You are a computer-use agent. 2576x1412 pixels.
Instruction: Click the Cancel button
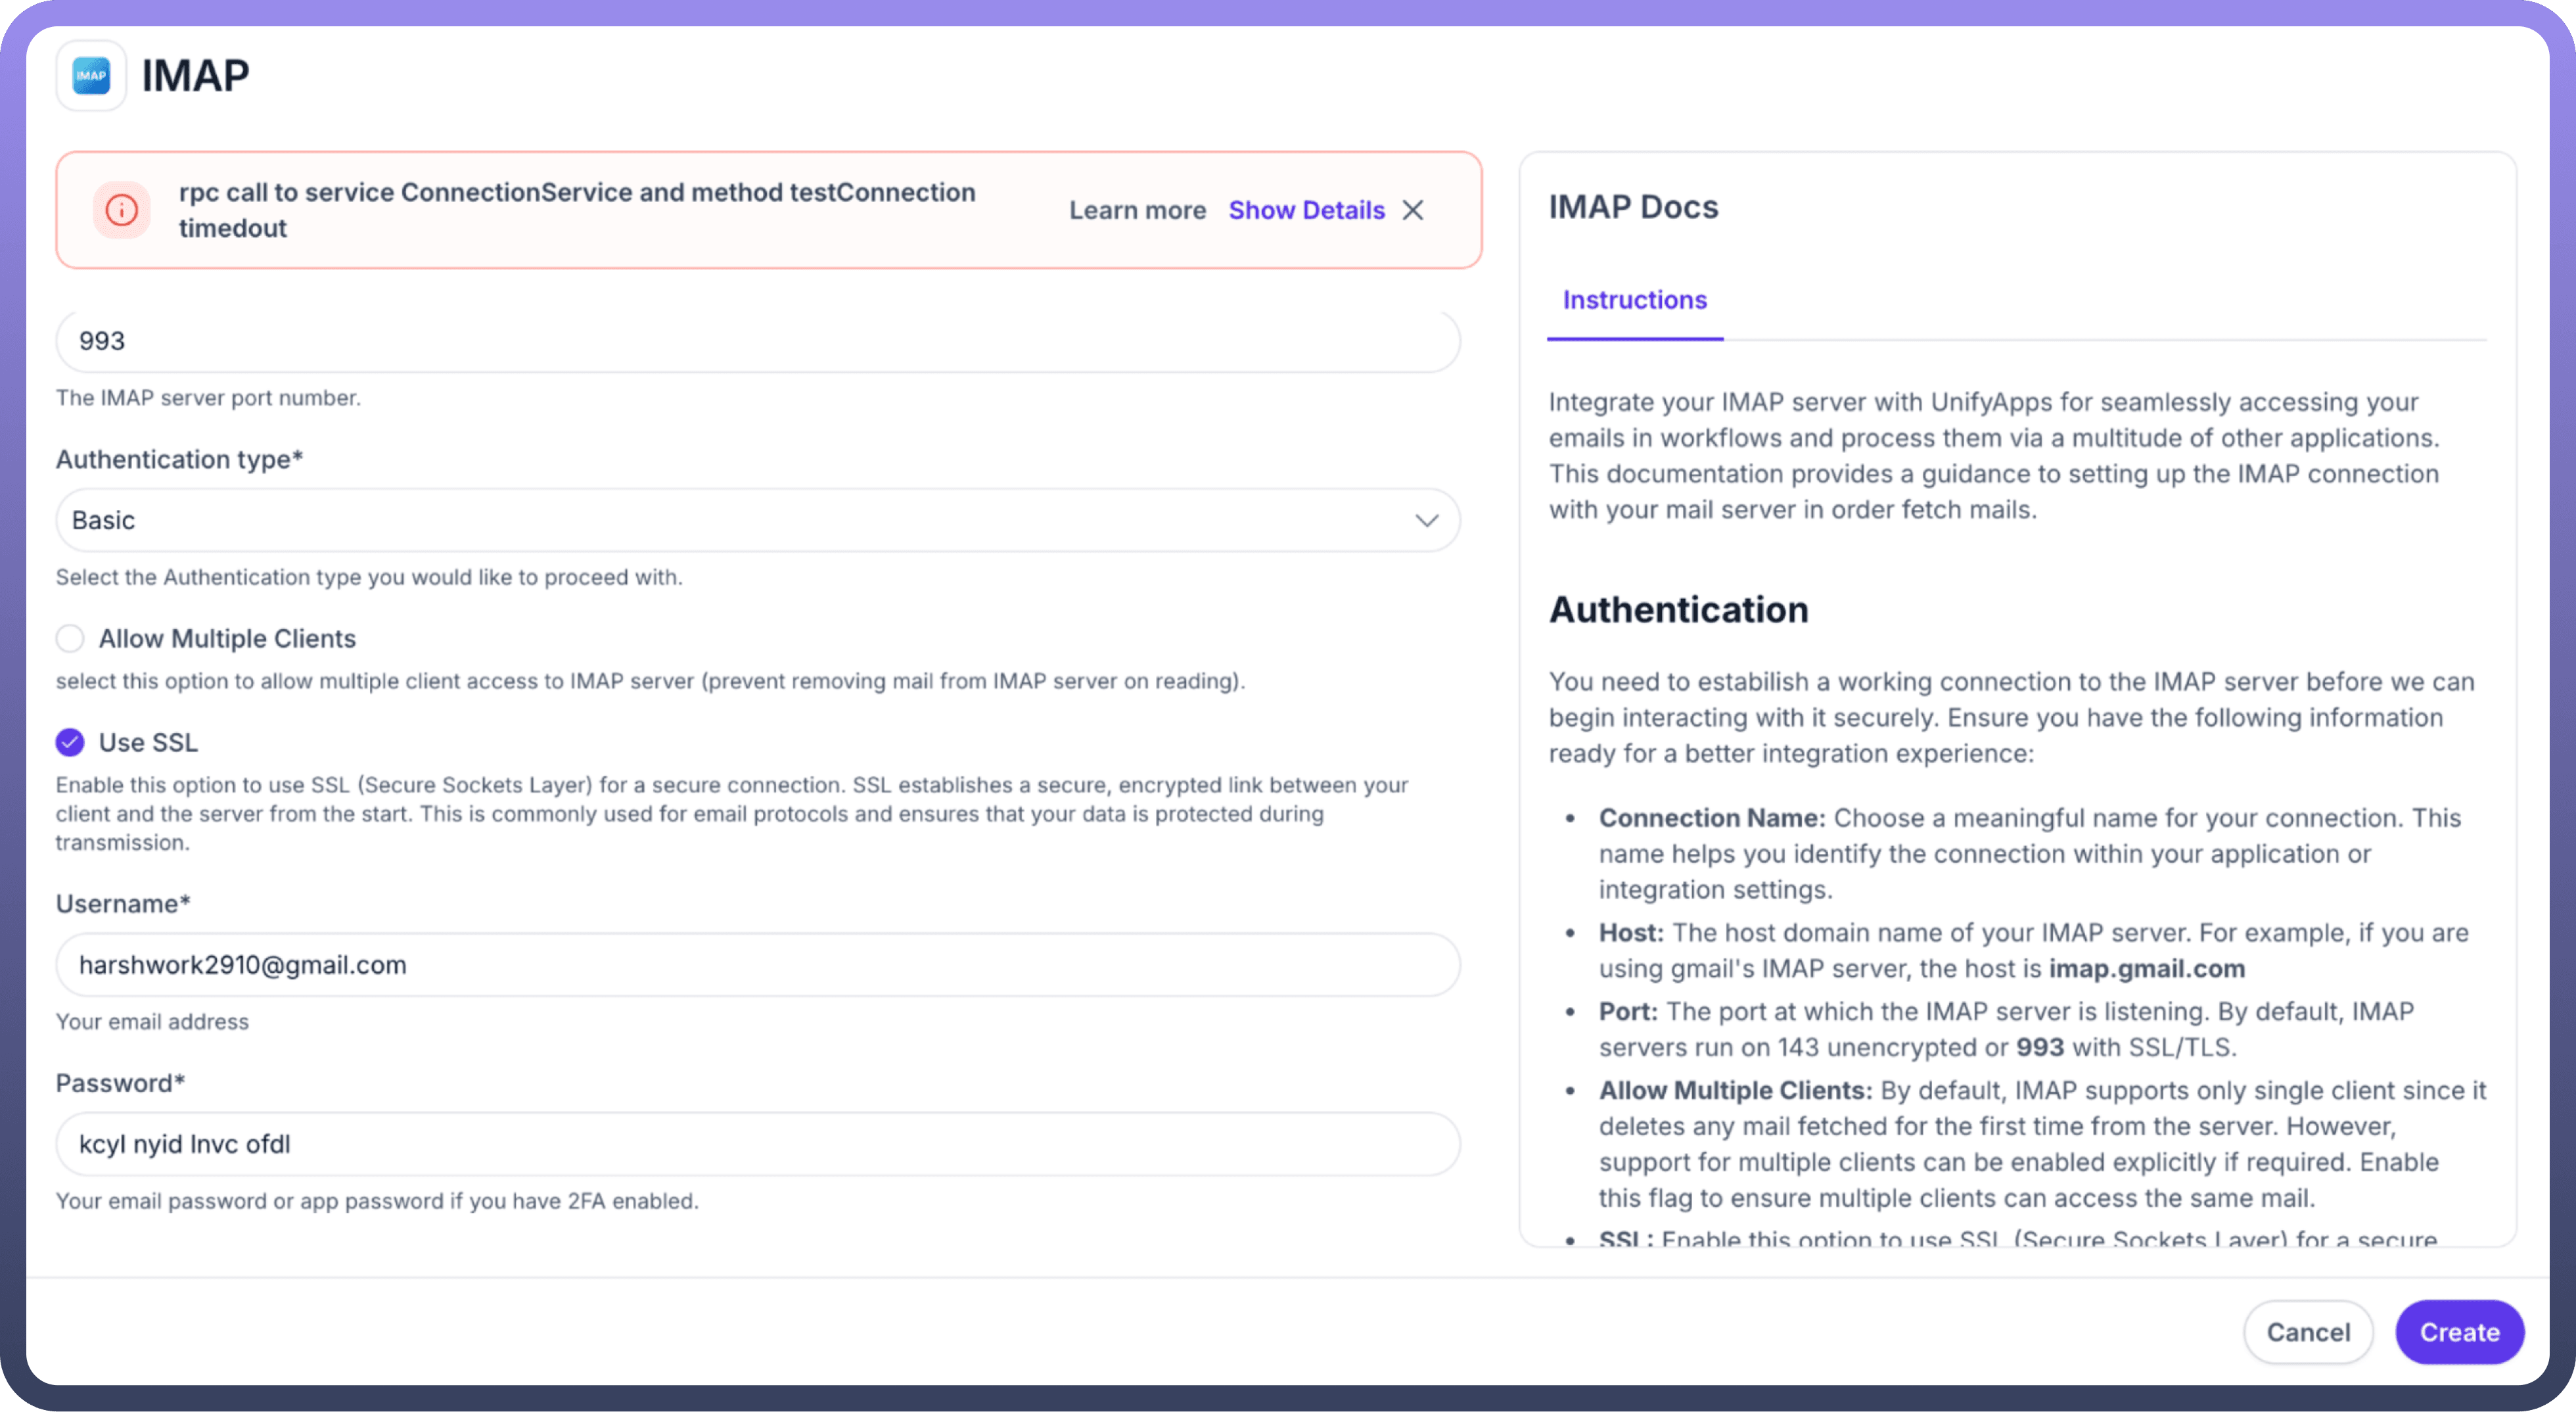point(2308,1332)
